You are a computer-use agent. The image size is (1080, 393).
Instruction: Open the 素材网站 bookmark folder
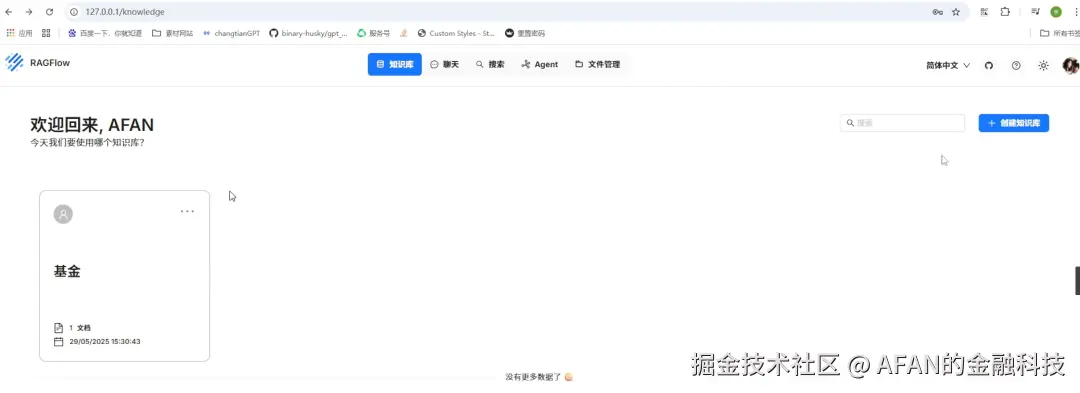(x=172, y=33)
